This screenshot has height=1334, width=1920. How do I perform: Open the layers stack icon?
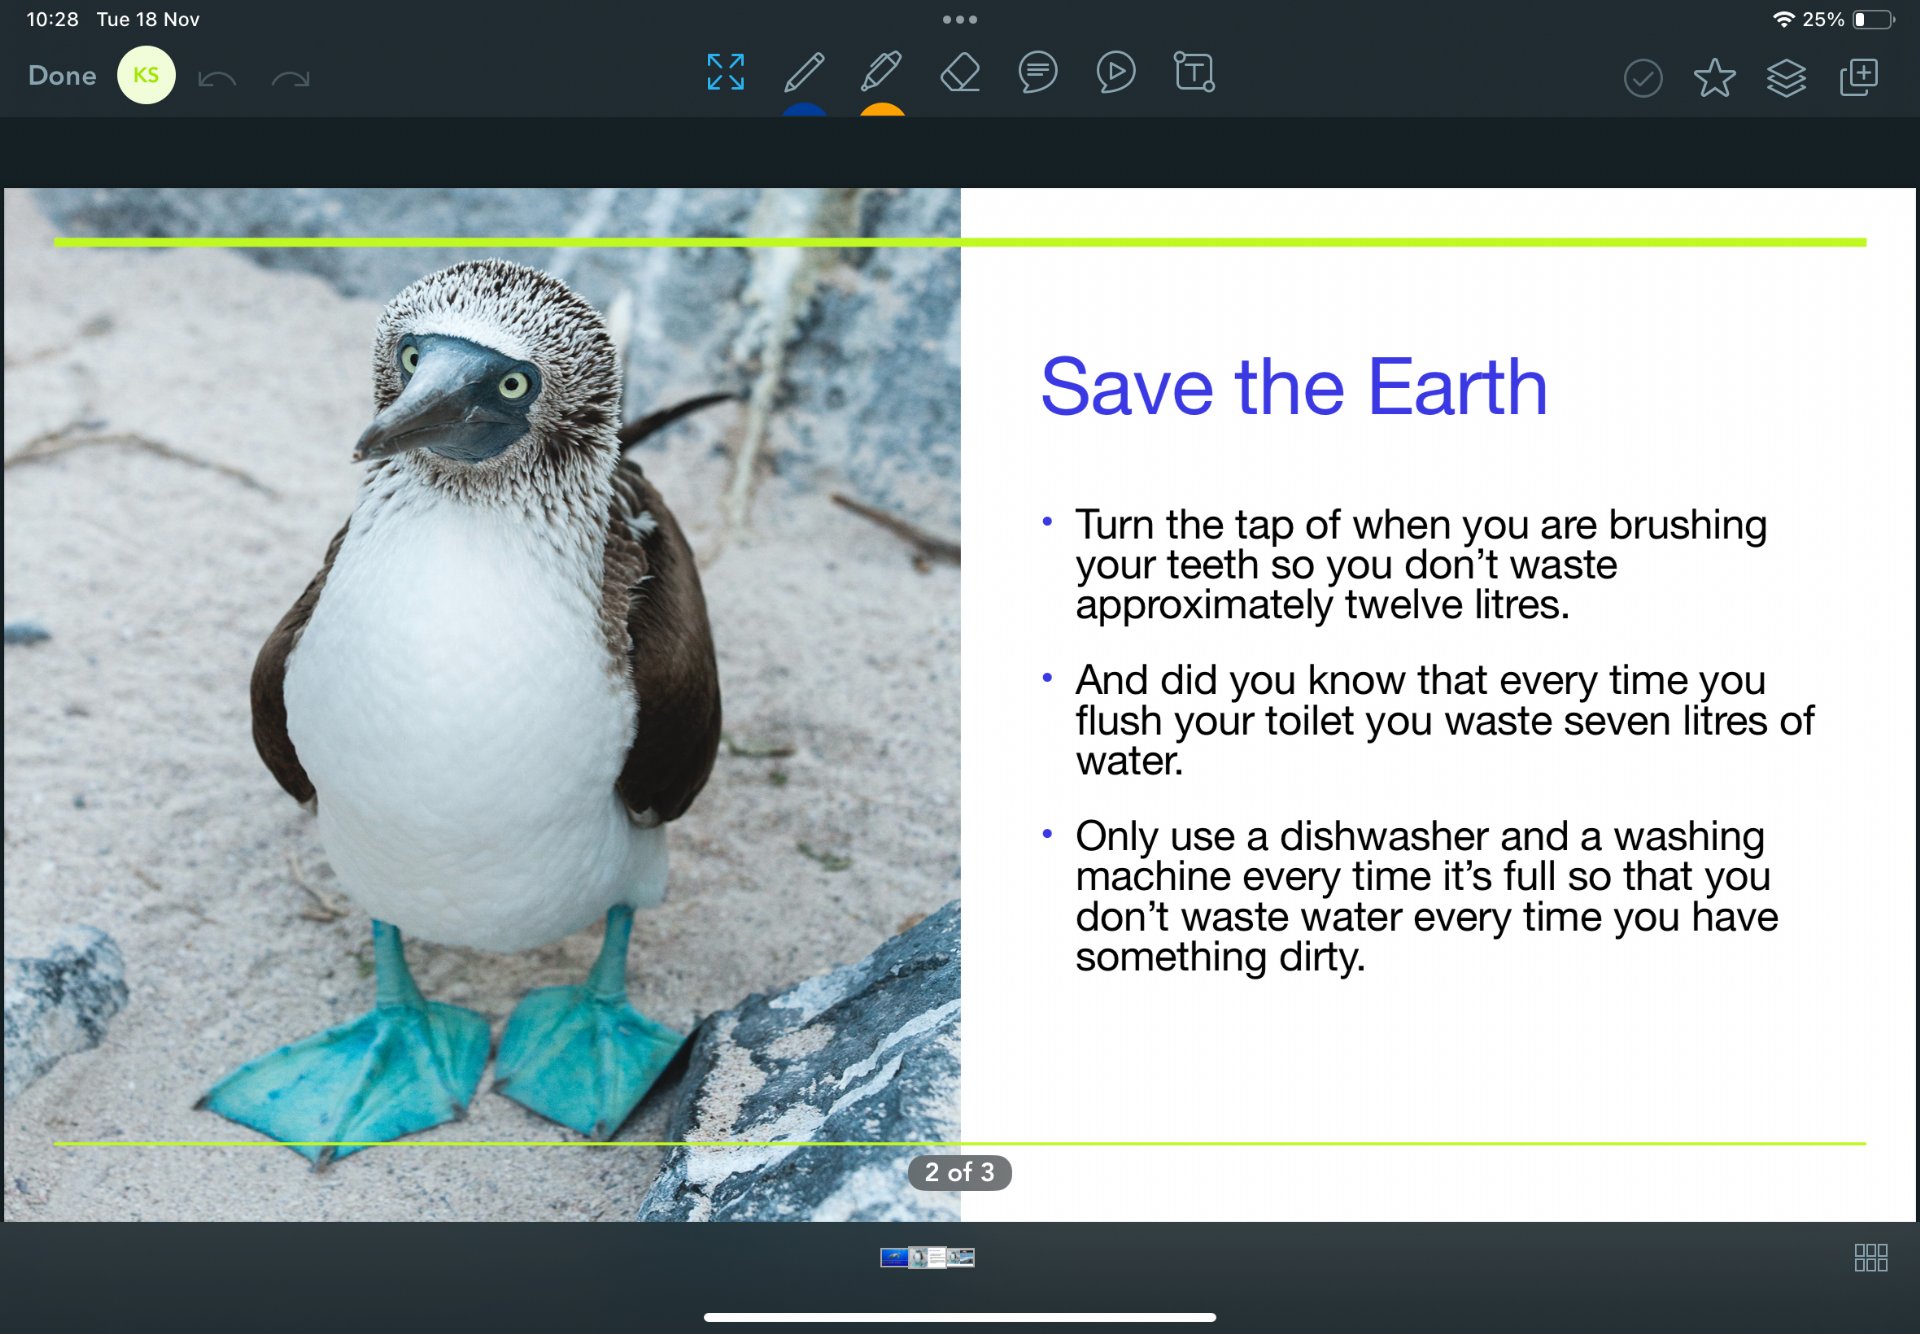coord(1786,77)
